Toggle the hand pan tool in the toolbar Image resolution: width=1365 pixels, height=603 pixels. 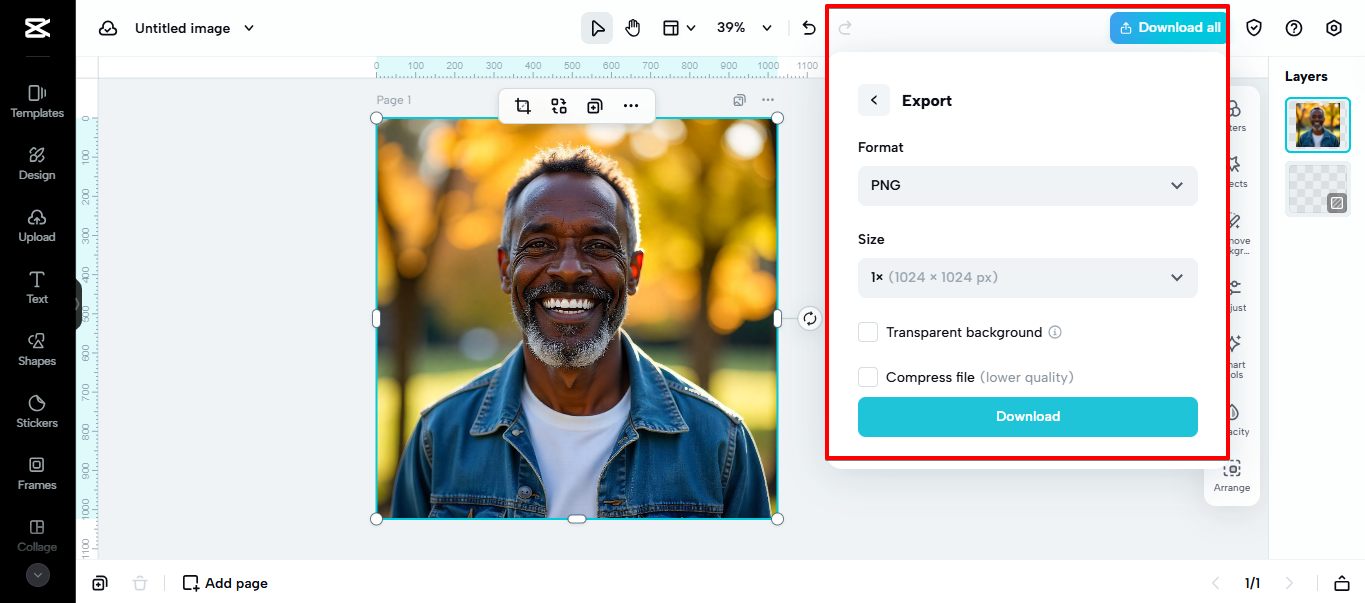point(633,28)
